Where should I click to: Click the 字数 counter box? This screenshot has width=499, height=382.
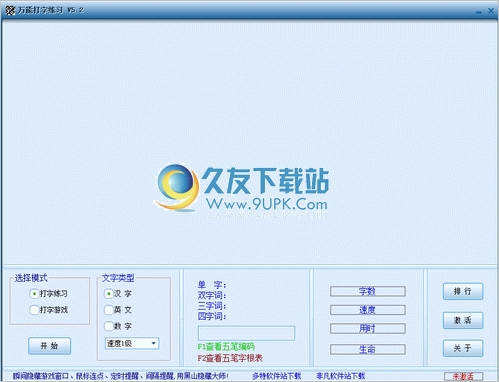(x=368, y=291)
